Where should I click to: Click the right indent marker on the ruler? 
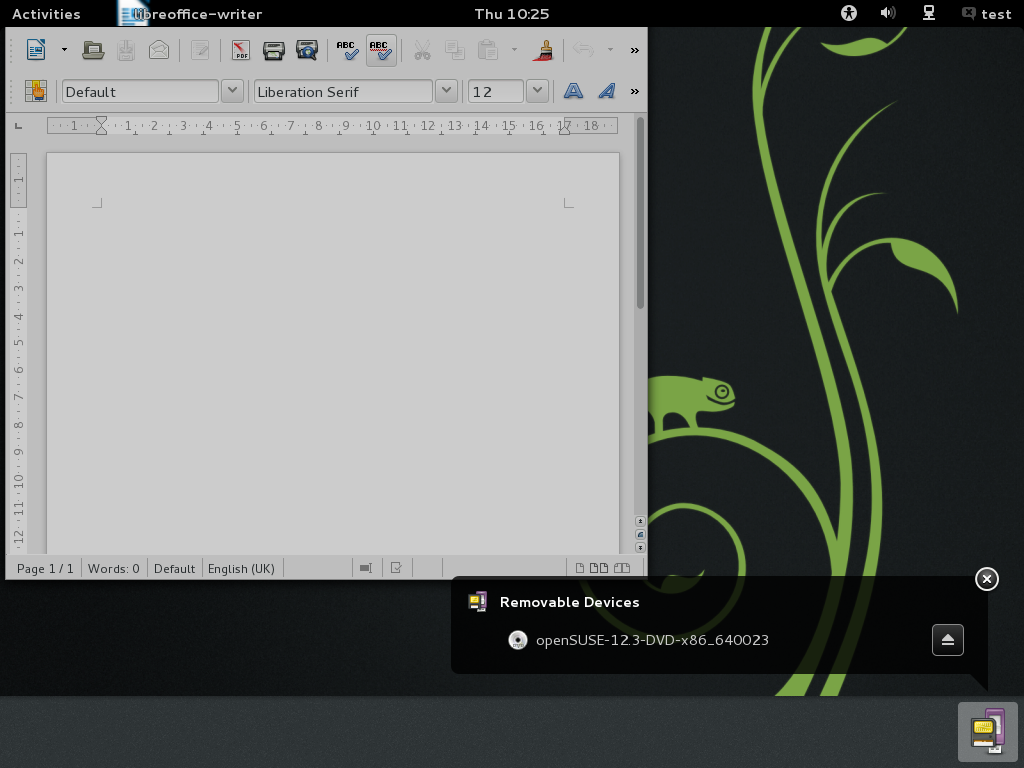(x=564, y=129)
